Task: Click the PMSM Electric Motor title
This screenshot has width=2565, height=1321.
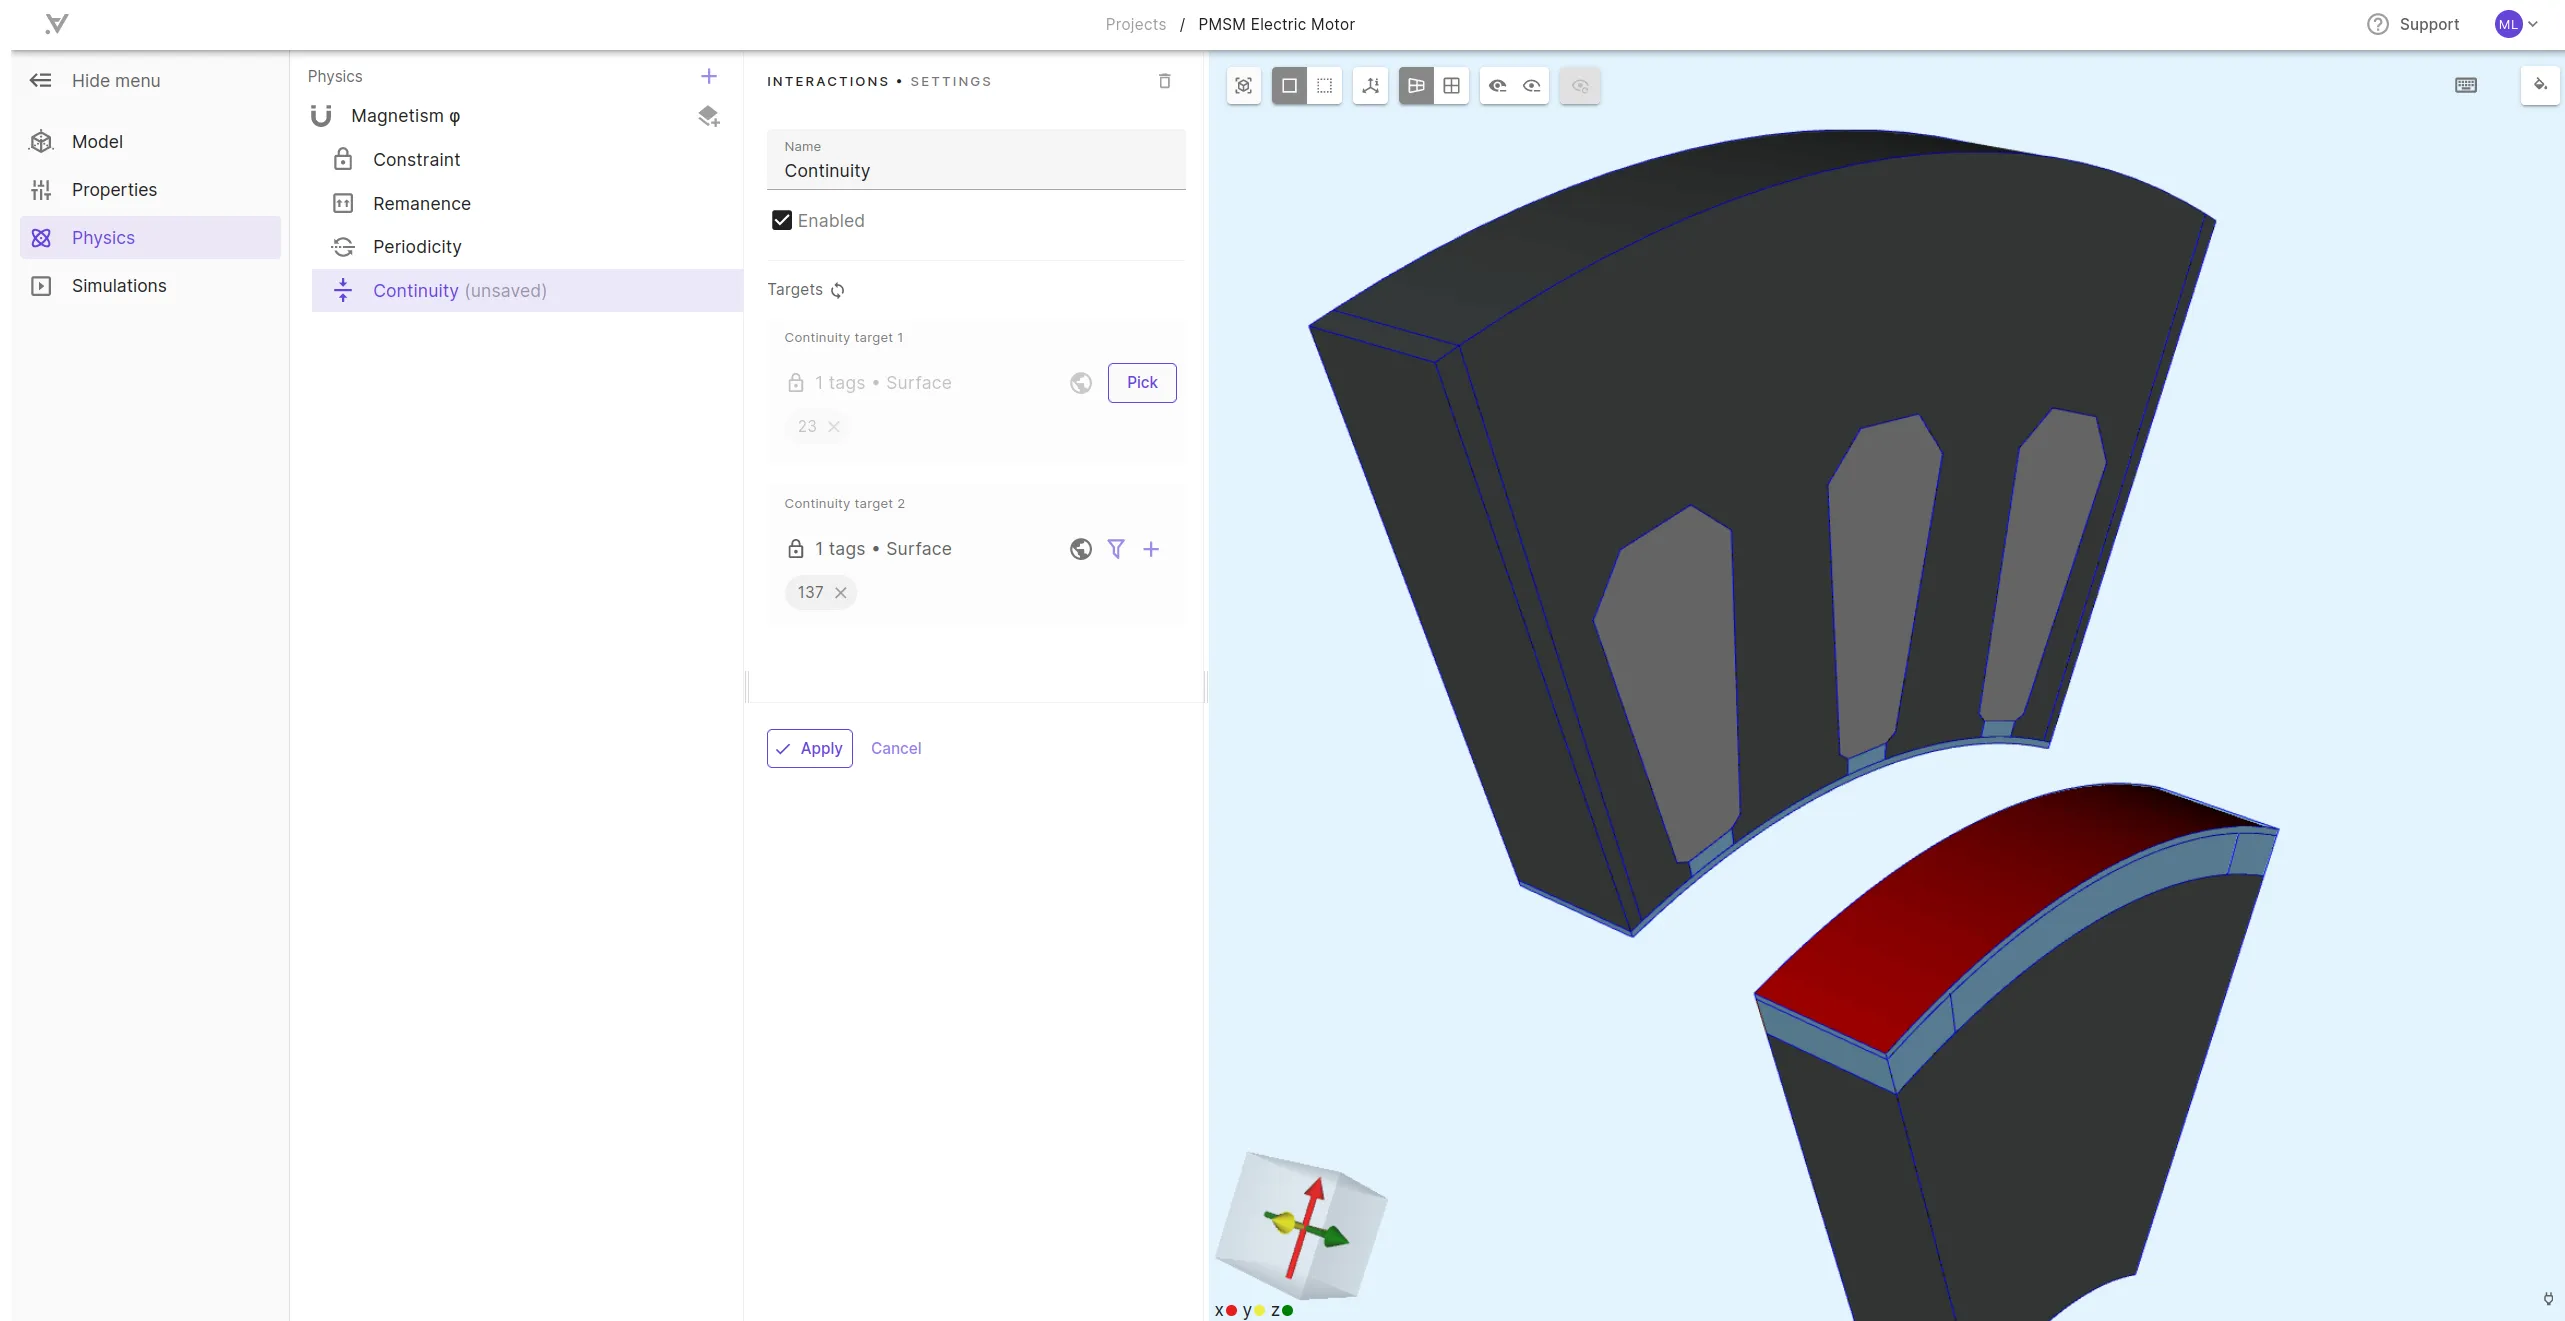Action: (1276, 24)
